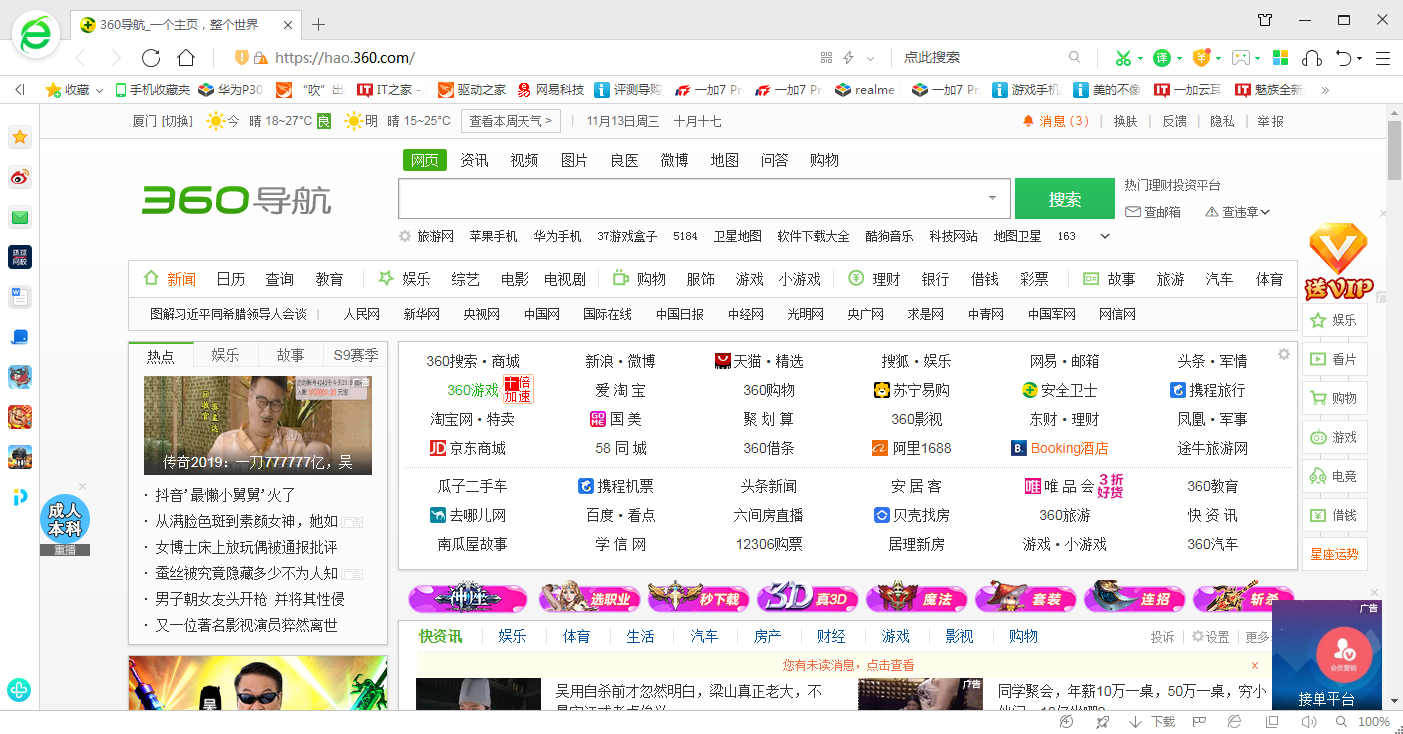Image resolution: width=1403 pixels, height=734 pixels.
Task: Dismiss the unread message notification bar
Action: [1254, 664]
